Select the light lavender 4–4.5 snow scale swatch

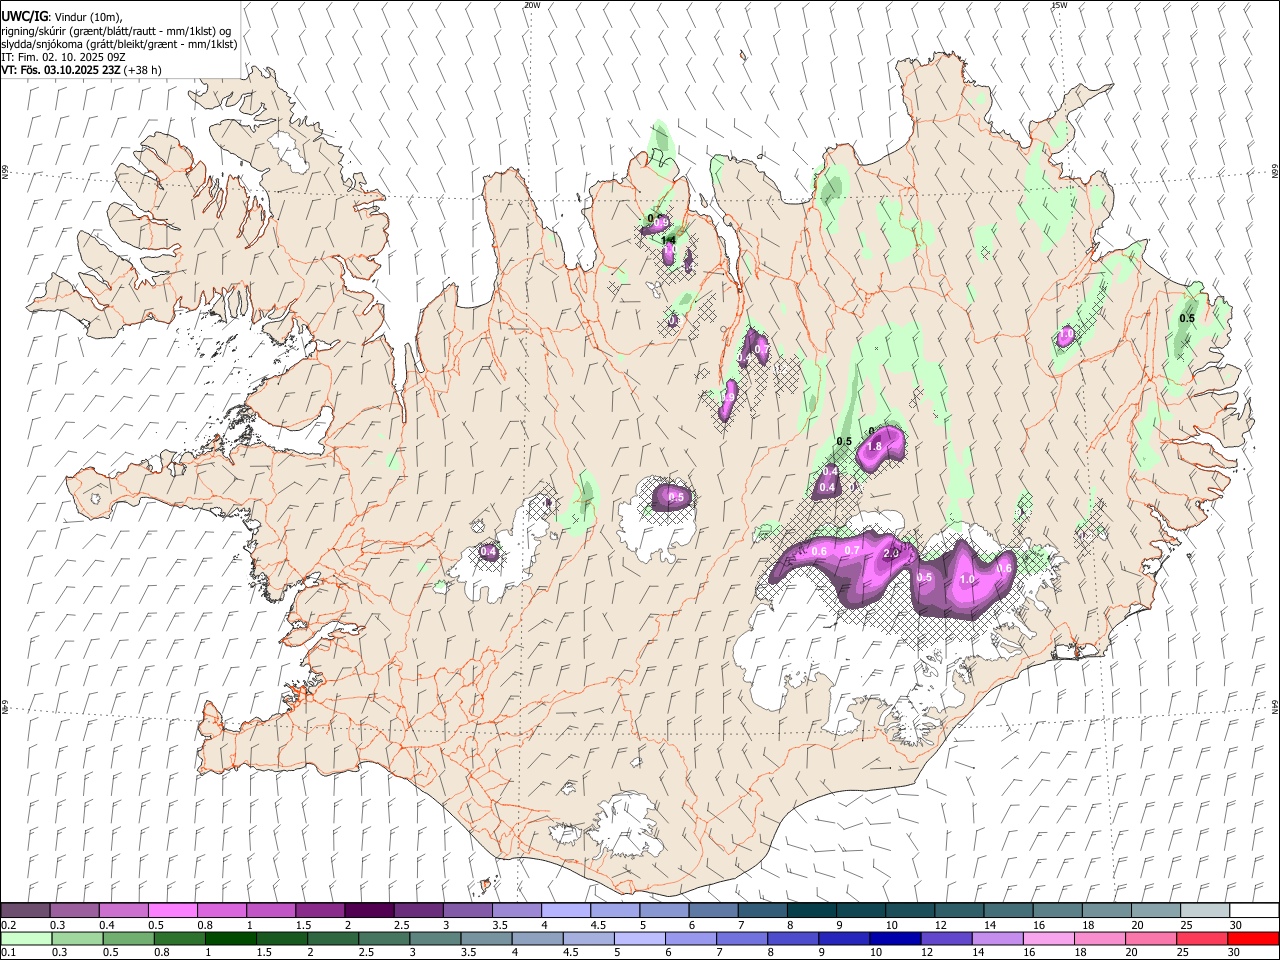[565, 911]
